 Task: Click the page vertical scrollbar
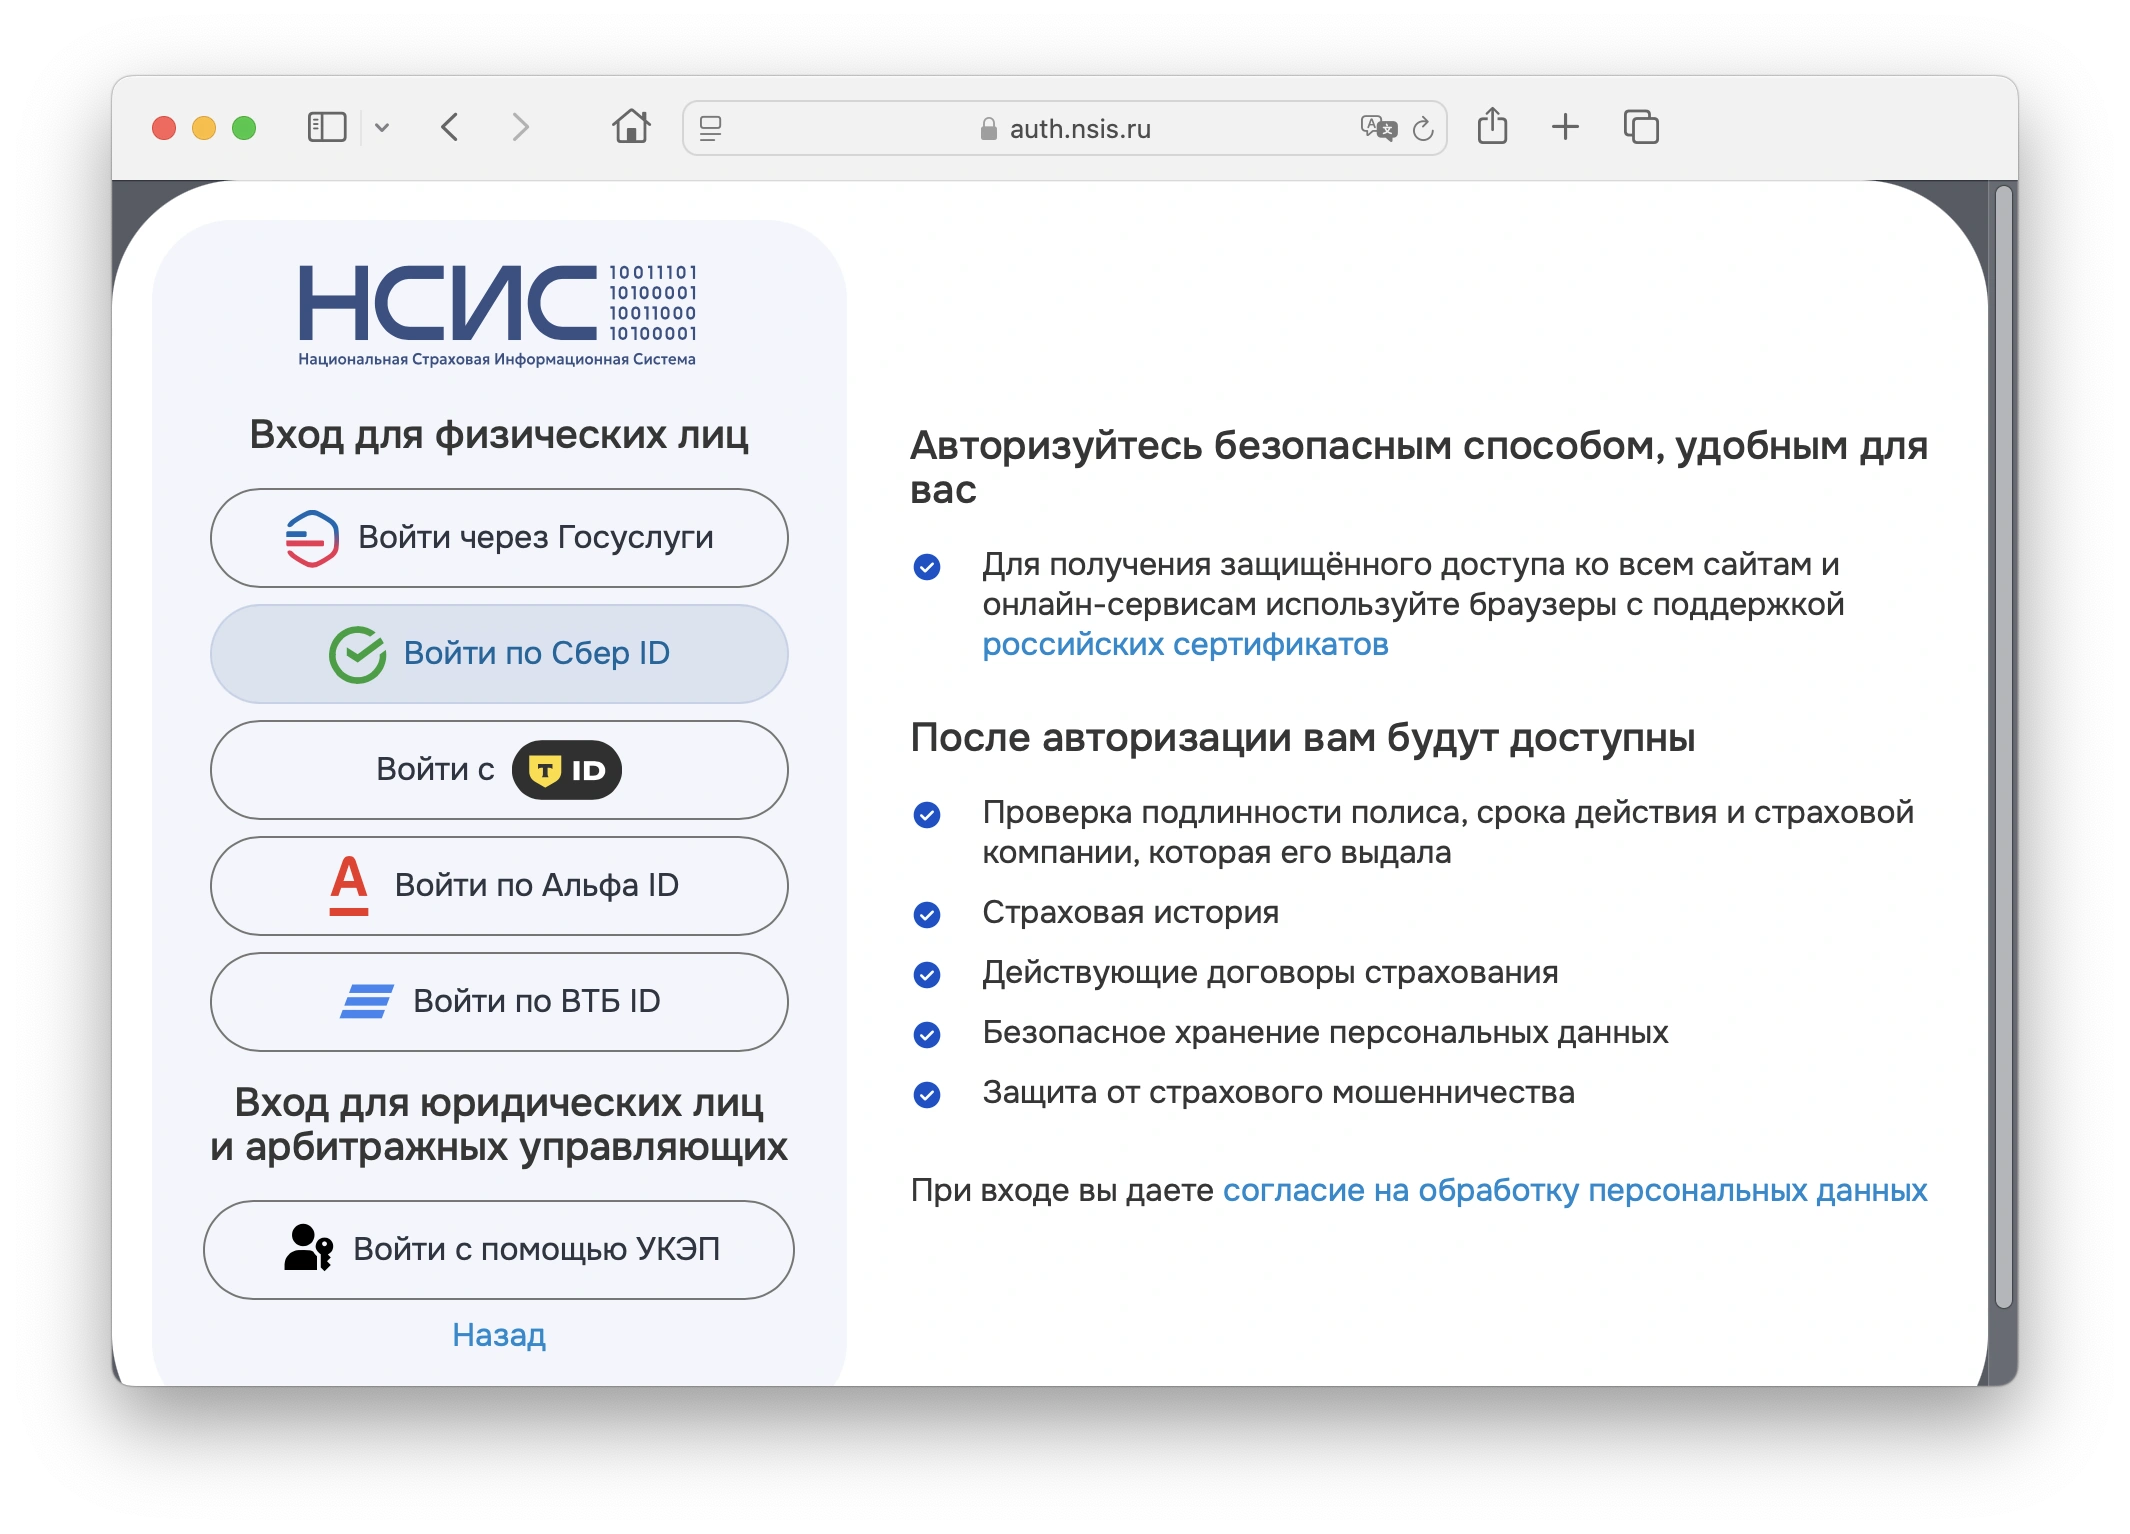point(2002,745)
